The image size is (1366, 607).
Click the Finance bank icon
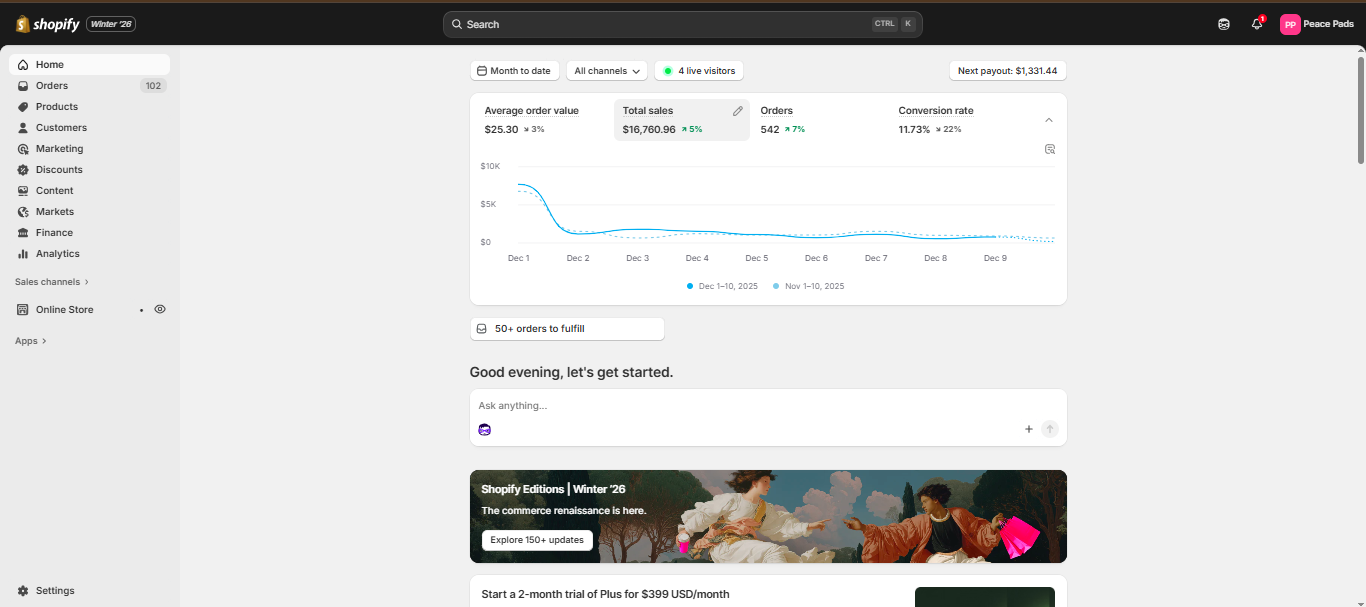click(x=23, y=233)
